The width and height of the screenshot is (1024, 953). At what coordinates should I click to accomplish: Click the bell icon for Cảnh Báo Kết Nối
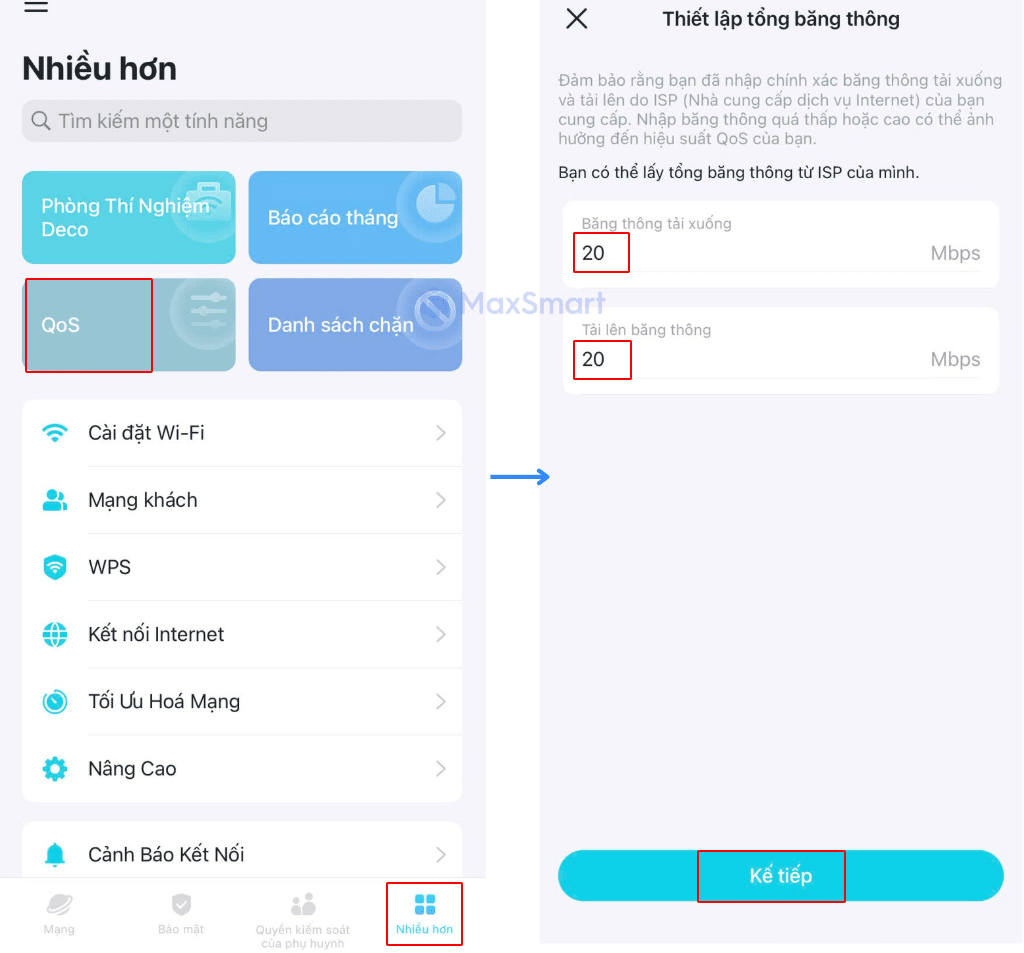click(x=55, y=854)
